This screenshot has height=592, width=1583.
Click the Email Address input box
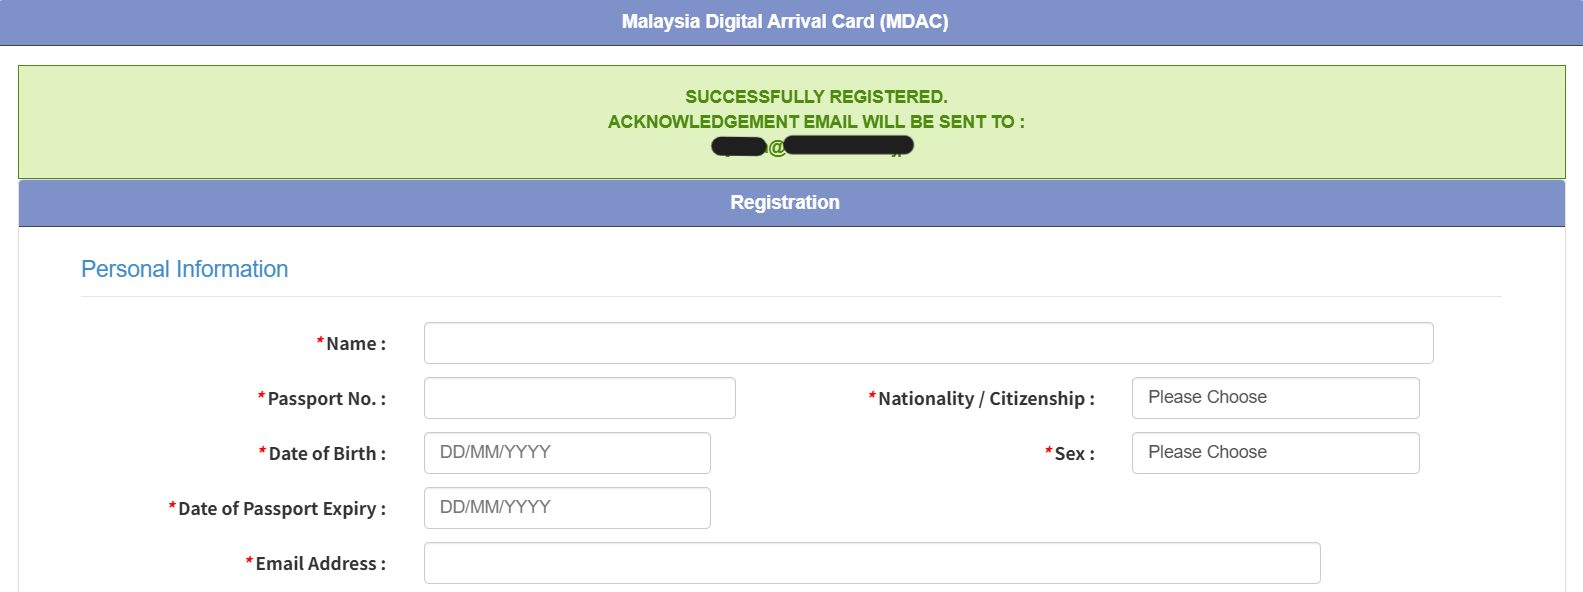point(872,563)
